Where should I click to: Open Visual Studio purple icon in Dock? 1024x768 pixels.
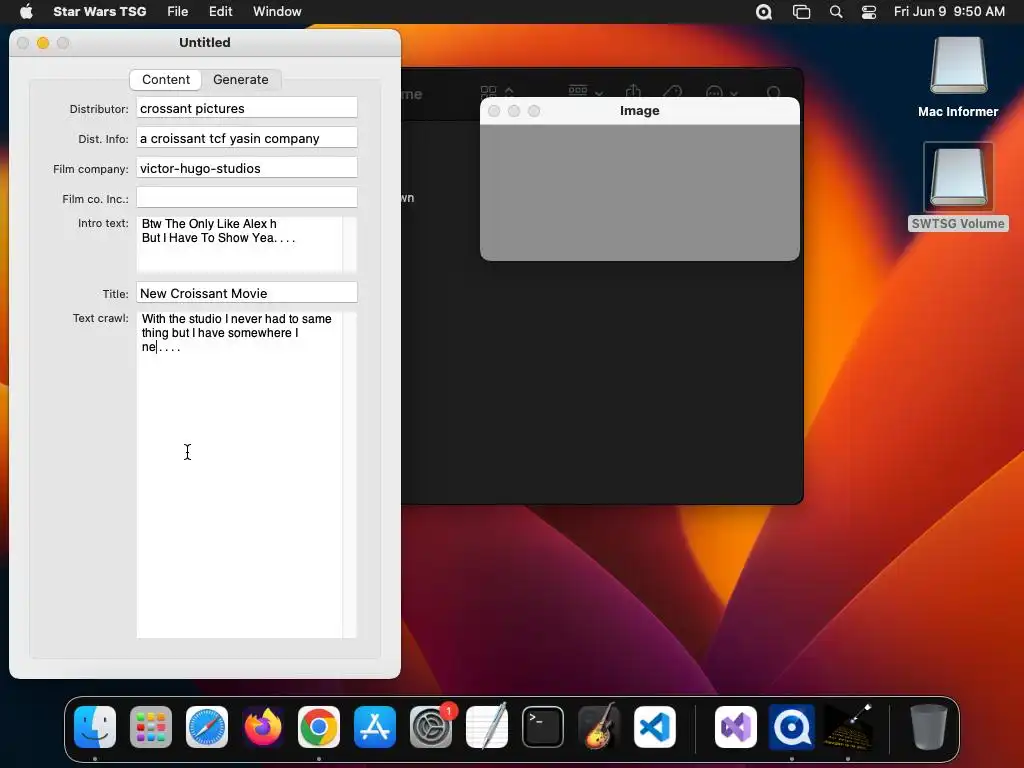tap(736, 727)
